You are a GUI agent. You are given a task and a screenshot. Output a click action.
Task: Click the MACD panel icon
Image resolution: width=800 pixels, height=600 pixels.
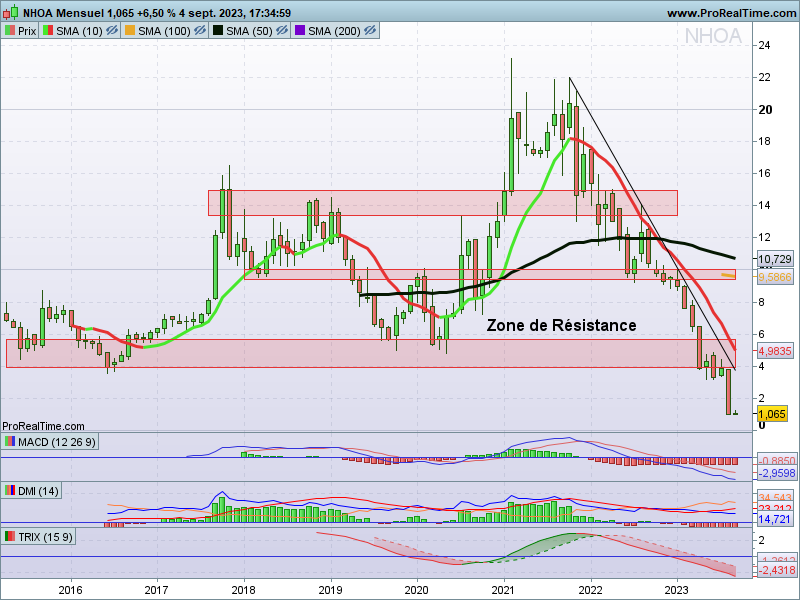(x=10, y=441)
